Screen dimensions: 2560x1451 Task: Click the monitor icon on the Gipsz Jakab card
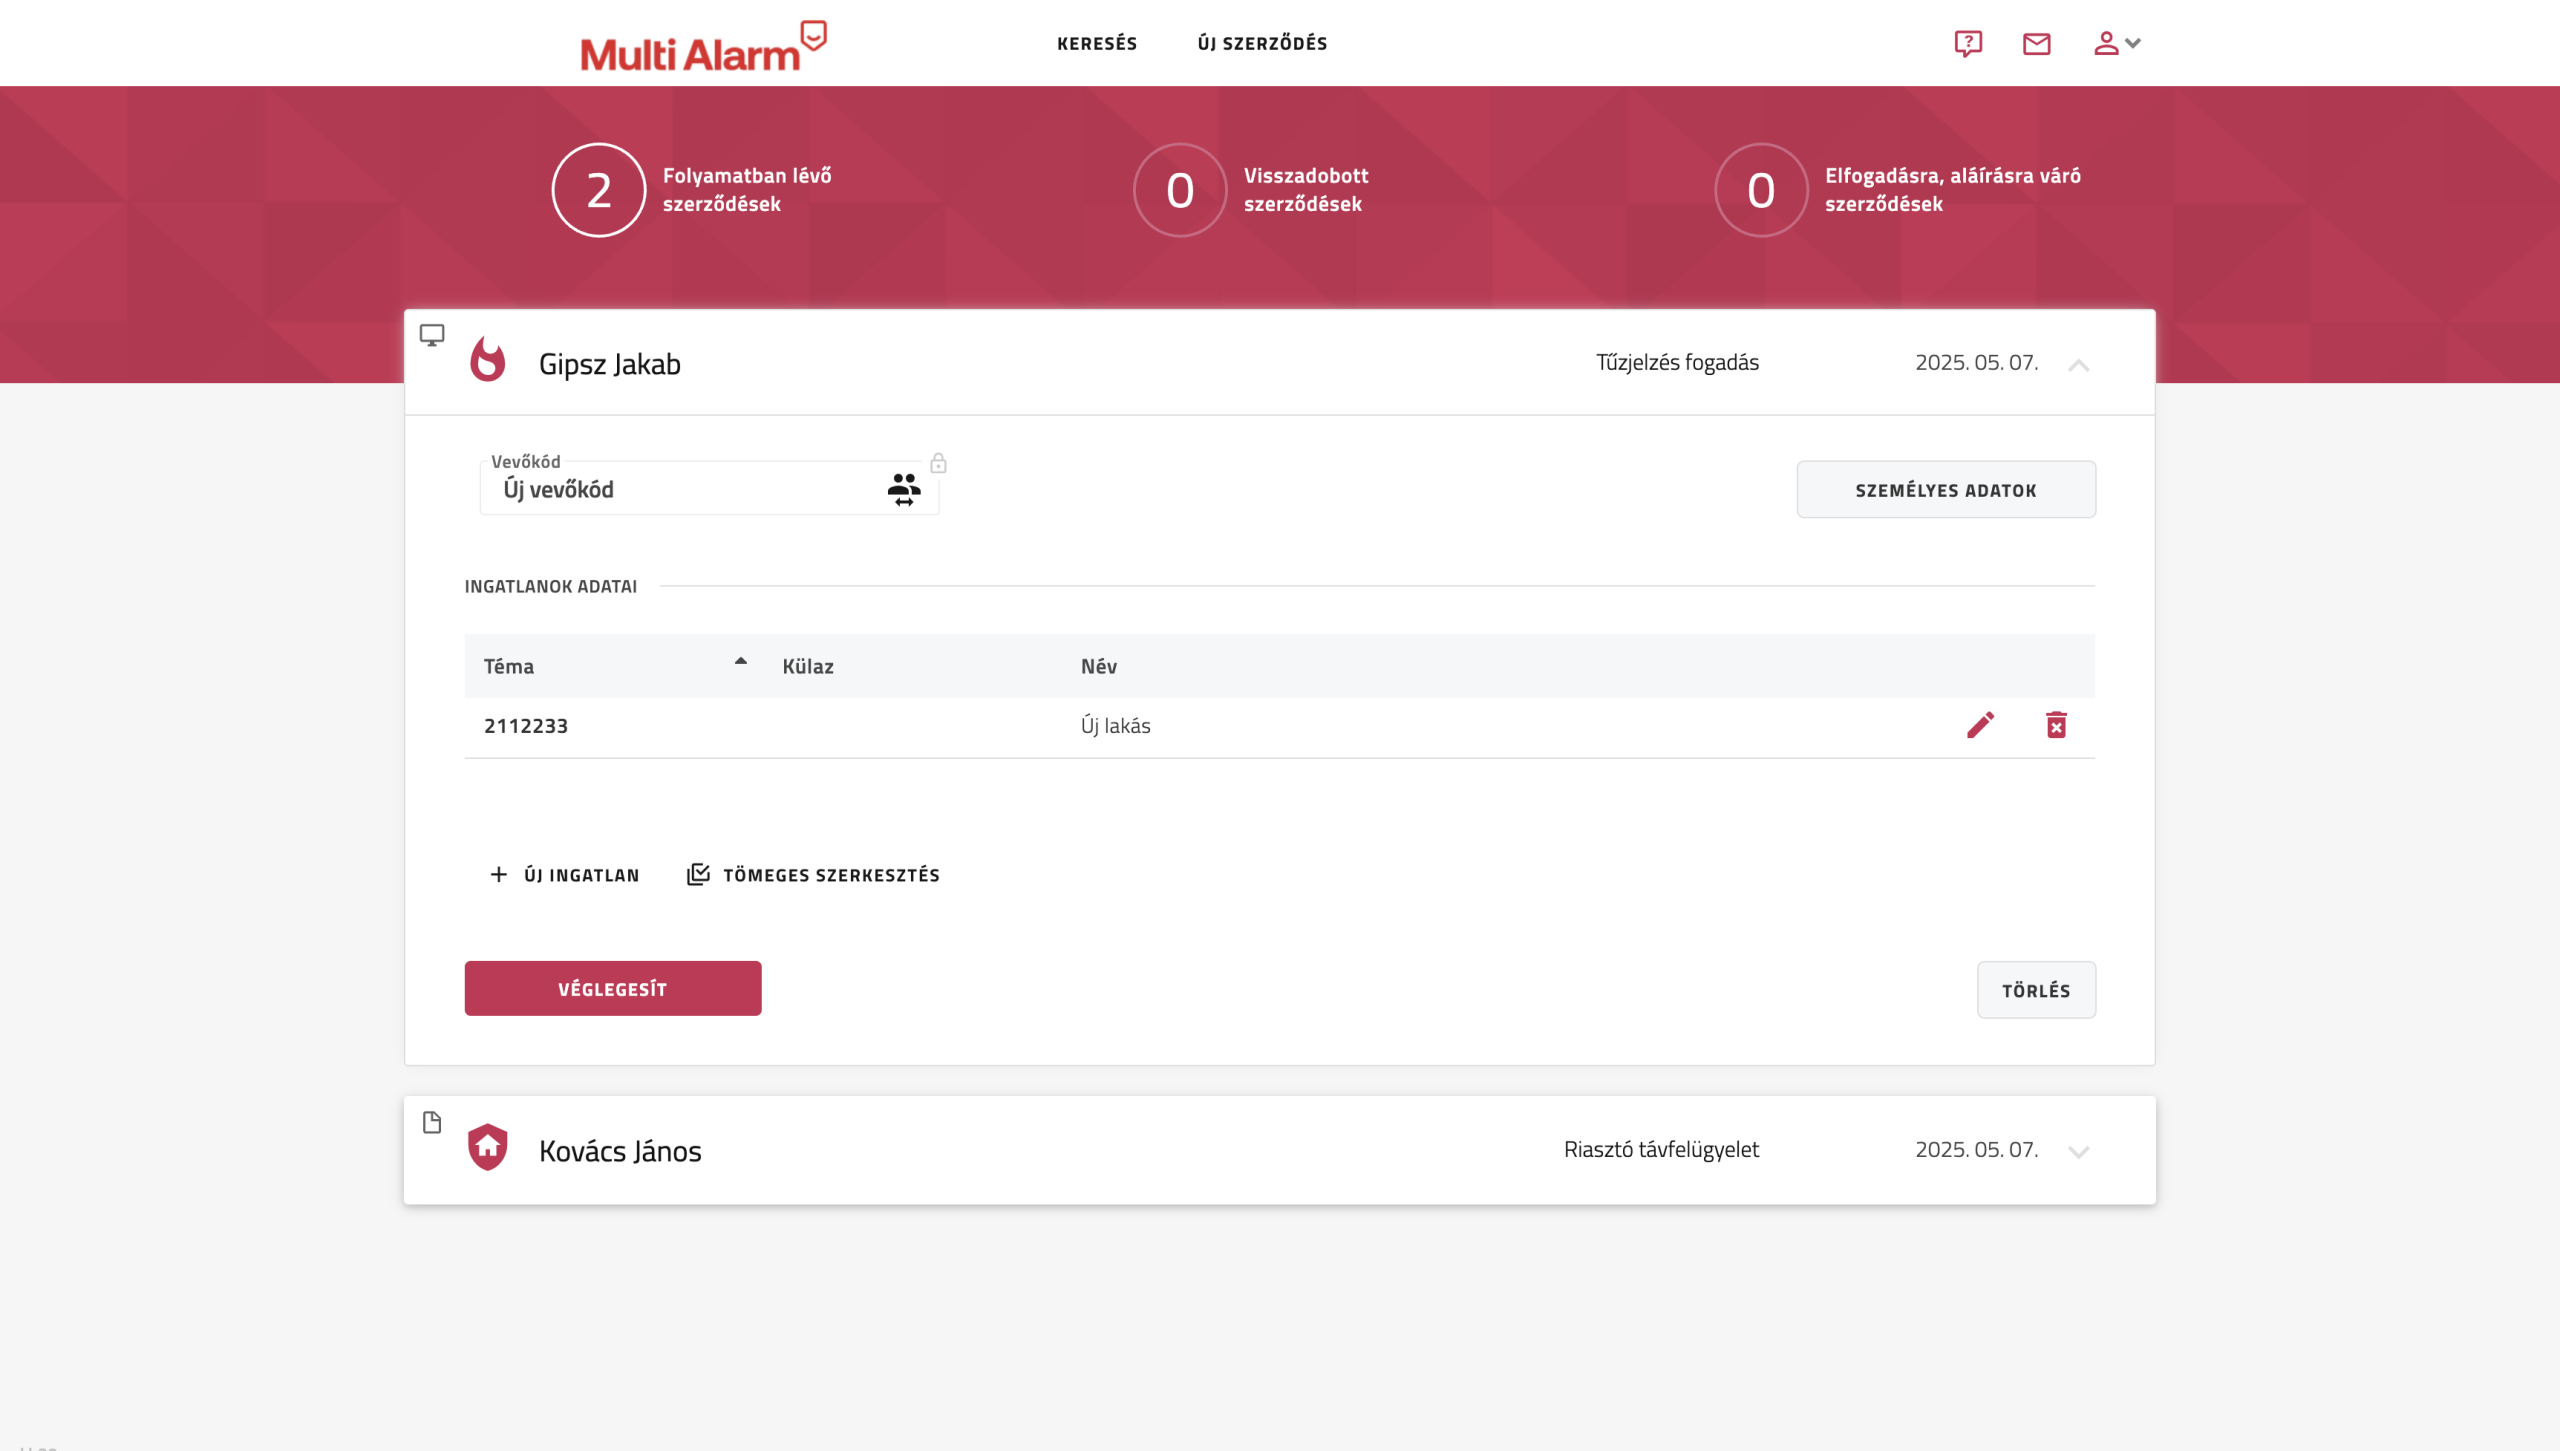pyautogui.click(x=432, y=335)
